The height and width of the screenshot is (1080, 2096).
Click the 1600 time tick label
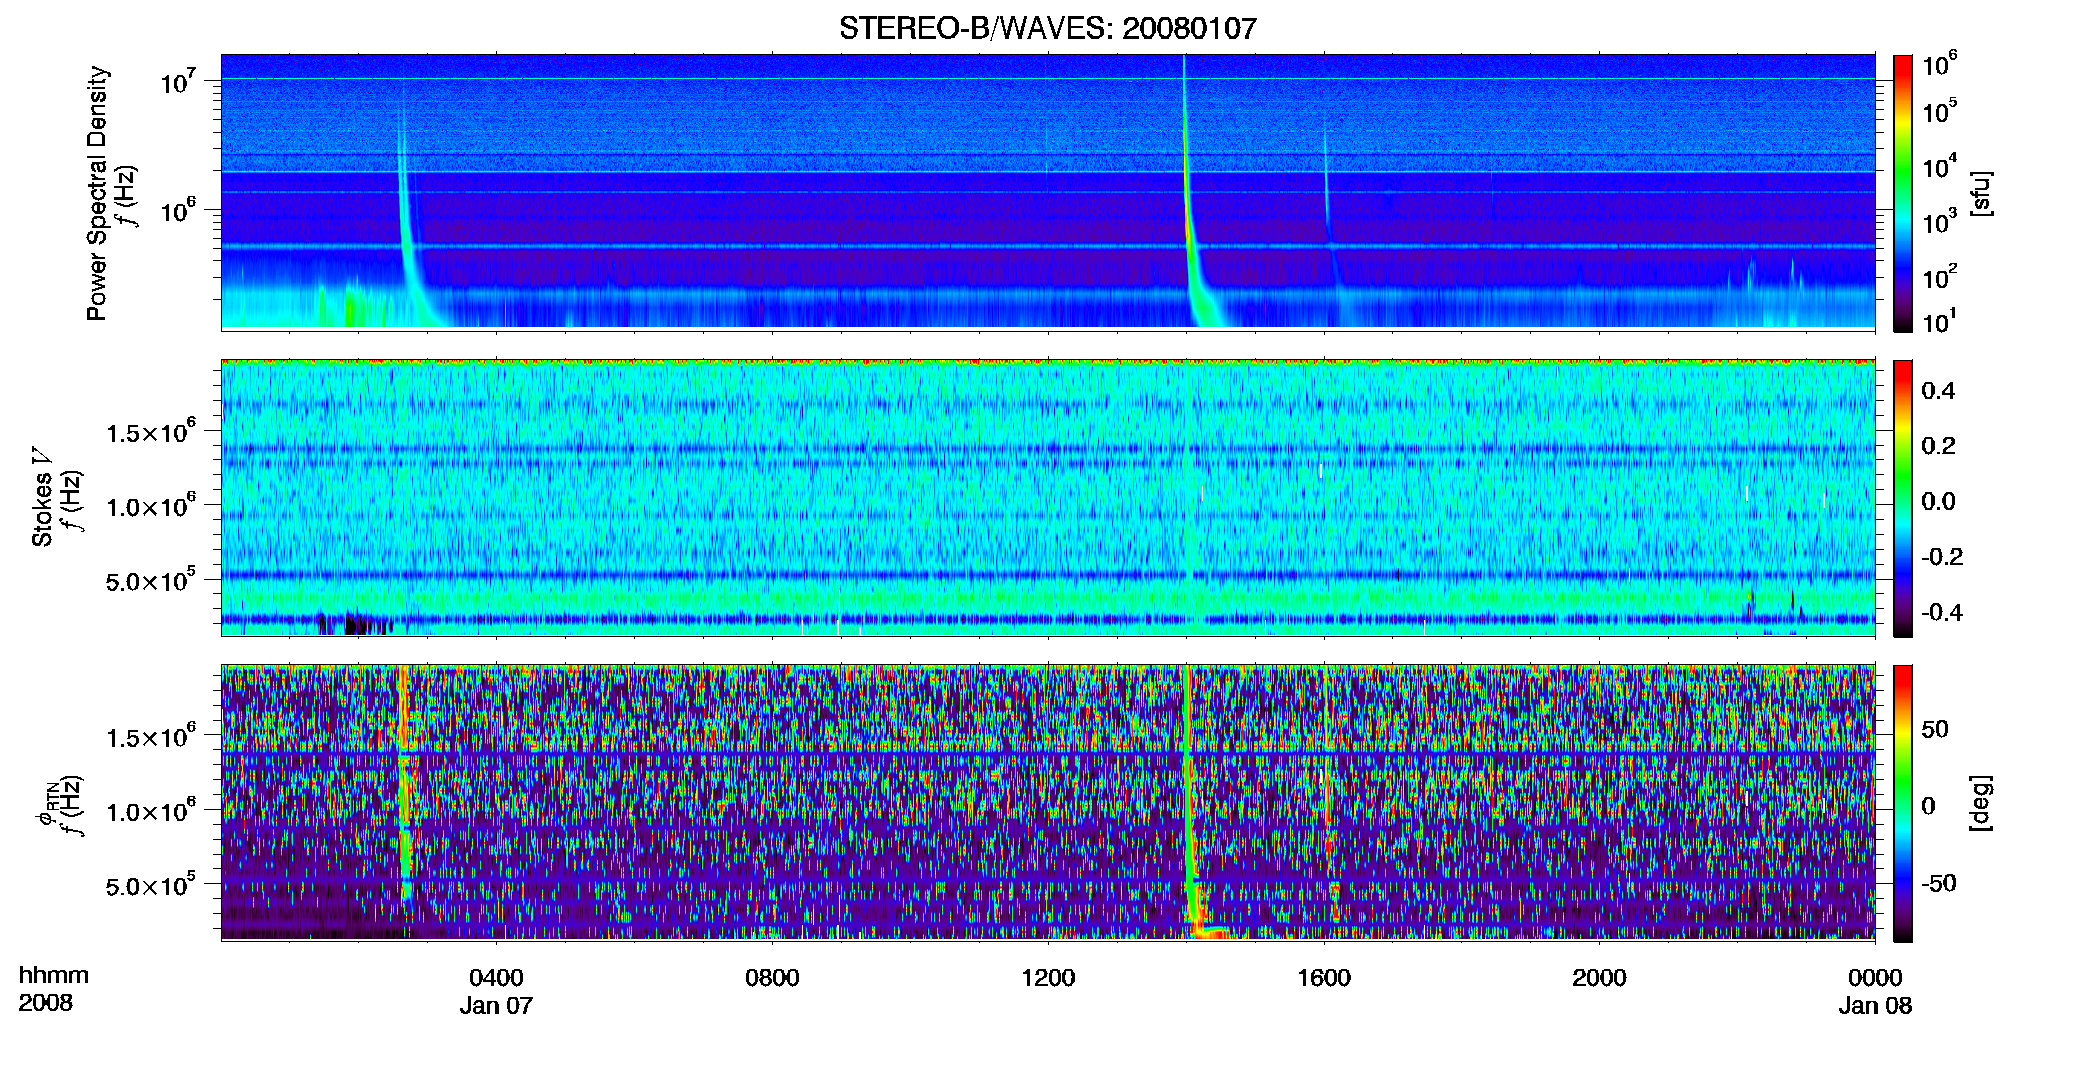coord(1324,977)
